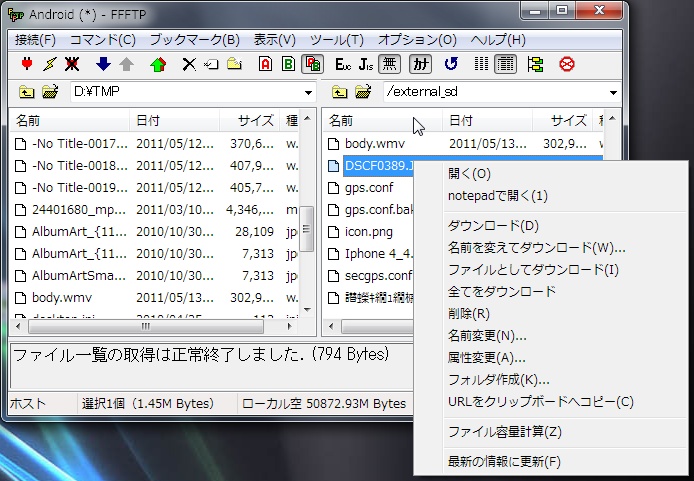Click local pane horizontal scrollbar thumb
The image size is (694, 481).
(146, 327)
